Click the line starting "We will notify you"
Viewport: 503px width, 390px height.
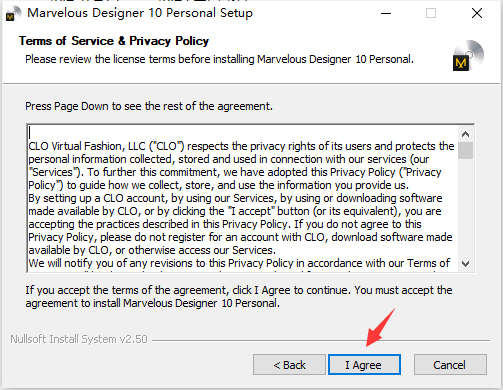coord(239,263)
